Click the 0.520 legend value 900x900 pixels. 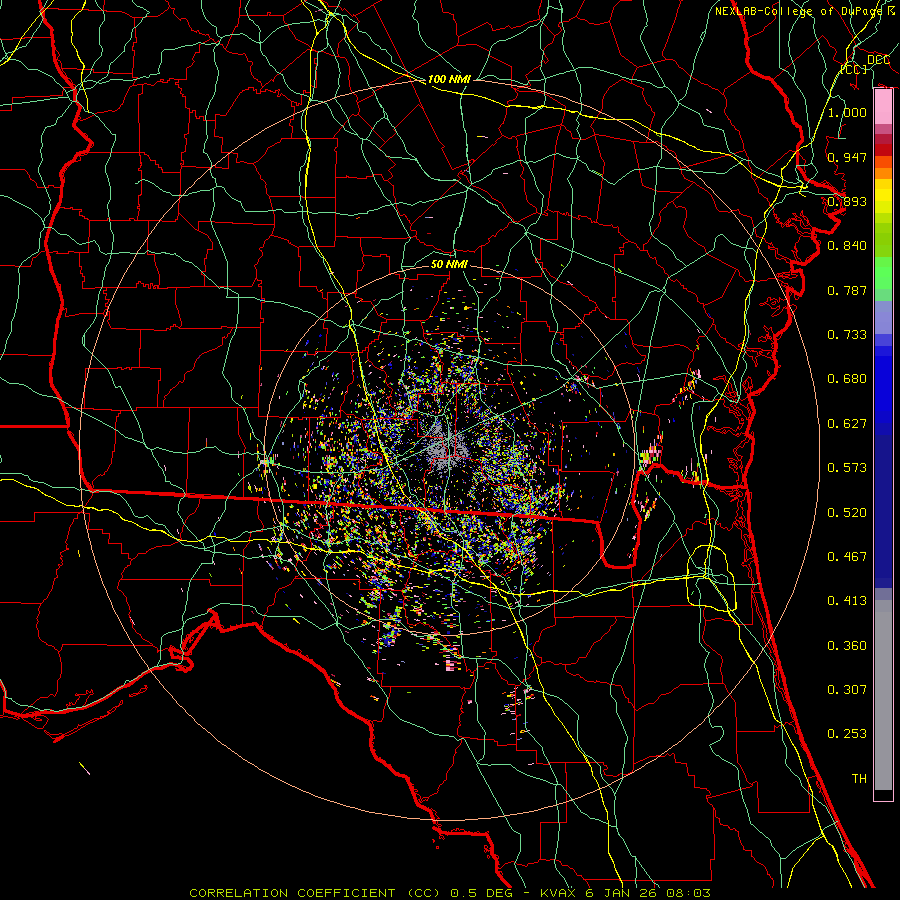[x=847, y=513]
